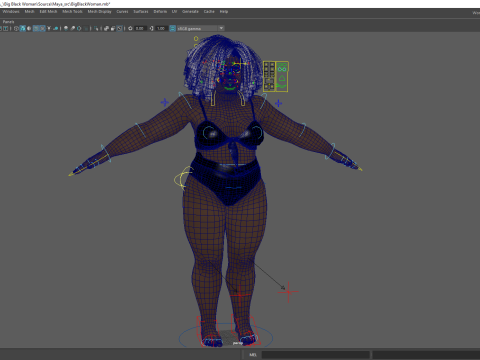Open the Curves menu
Screen dimensions: 480x360
click(x=122, y=11)
